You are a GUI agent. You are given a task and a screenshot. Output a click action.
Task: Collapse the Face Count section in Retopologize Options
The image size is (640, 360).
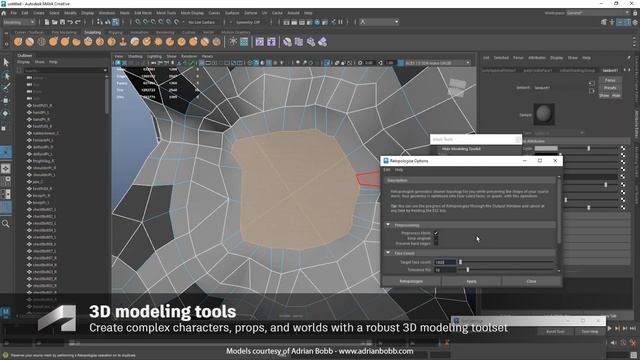pos(388,253)
